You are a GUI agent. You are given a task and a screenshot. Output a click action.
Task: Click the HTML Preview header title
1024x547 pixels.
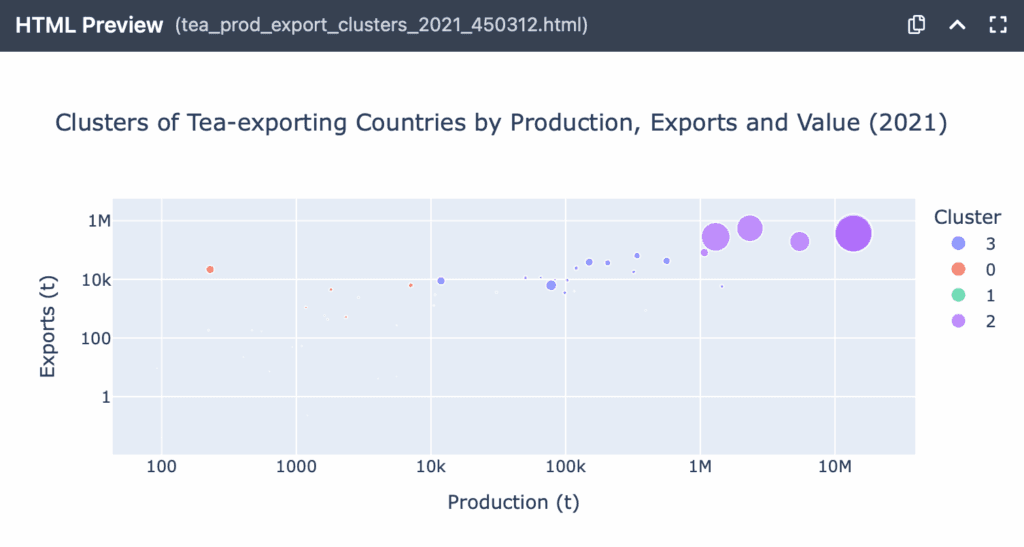pyautogui.click(x=89, y=26)
